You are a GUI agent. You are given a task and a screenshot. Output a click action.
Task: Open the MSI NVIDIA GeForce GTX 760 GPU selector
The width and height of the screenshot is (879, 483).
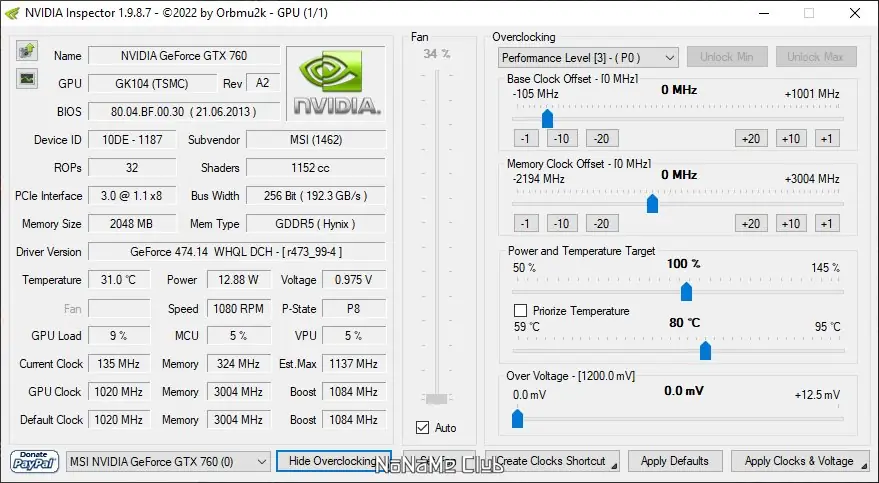tap(168, 462)
